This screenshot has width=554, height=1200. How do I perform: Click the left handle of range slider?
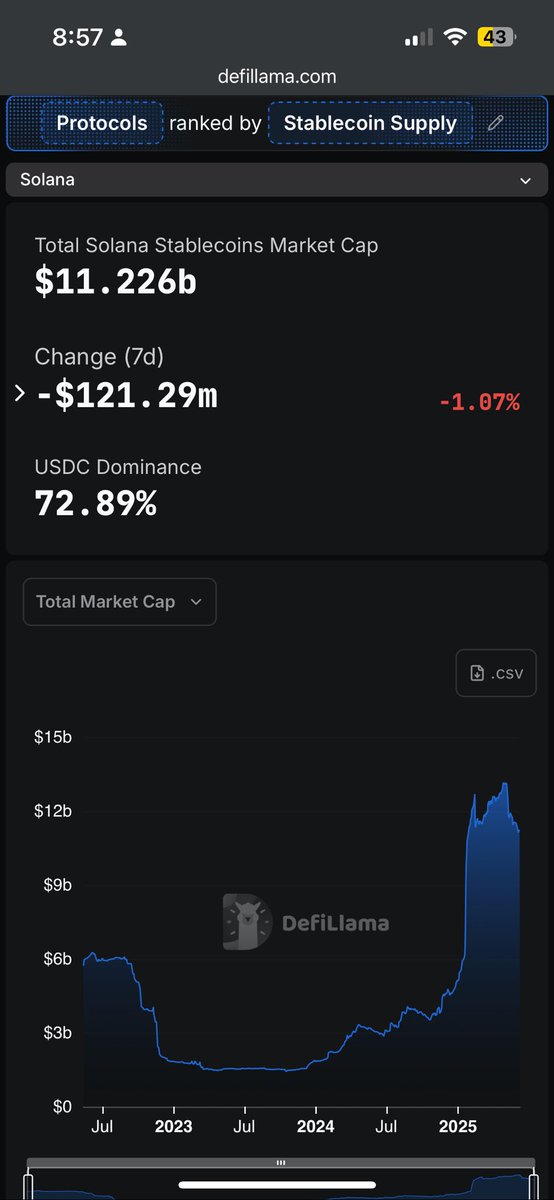coord(29,1186)
